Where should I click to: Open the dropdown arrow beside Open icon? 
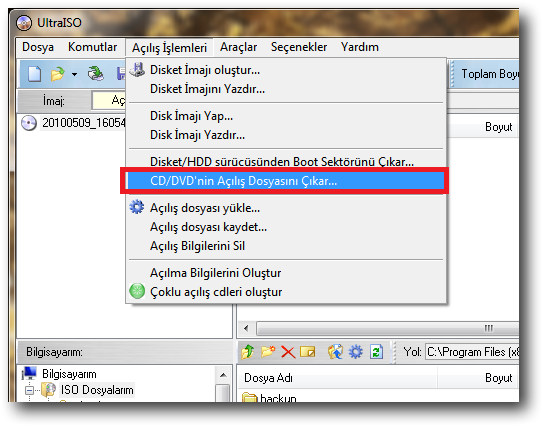[74, 74]
